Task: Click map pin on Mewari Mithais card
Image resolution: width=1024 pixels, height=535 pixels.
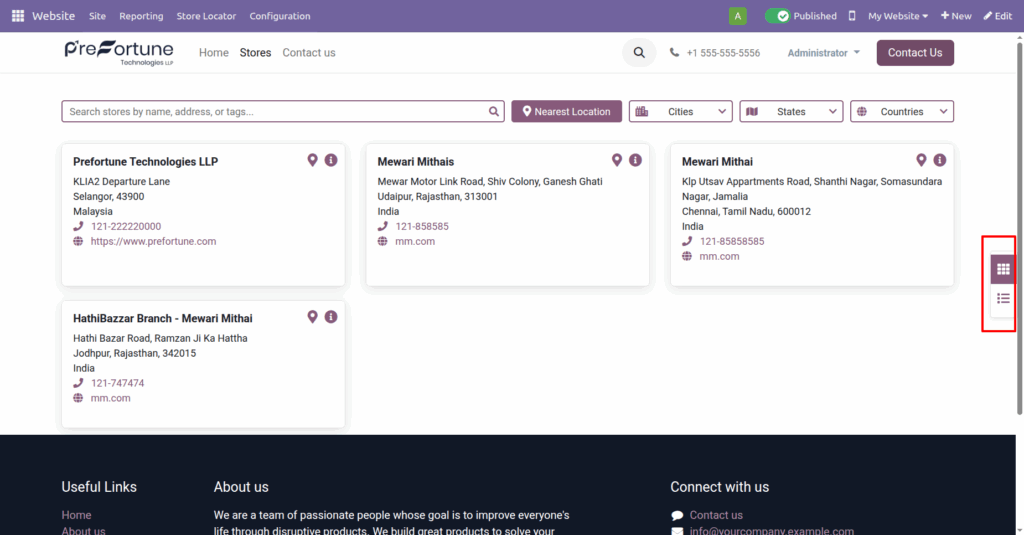Action: (616, 160)
